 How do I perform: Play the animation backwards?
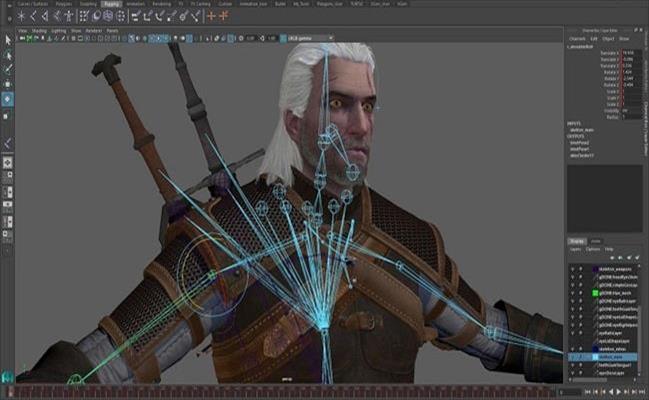[611, 392]
